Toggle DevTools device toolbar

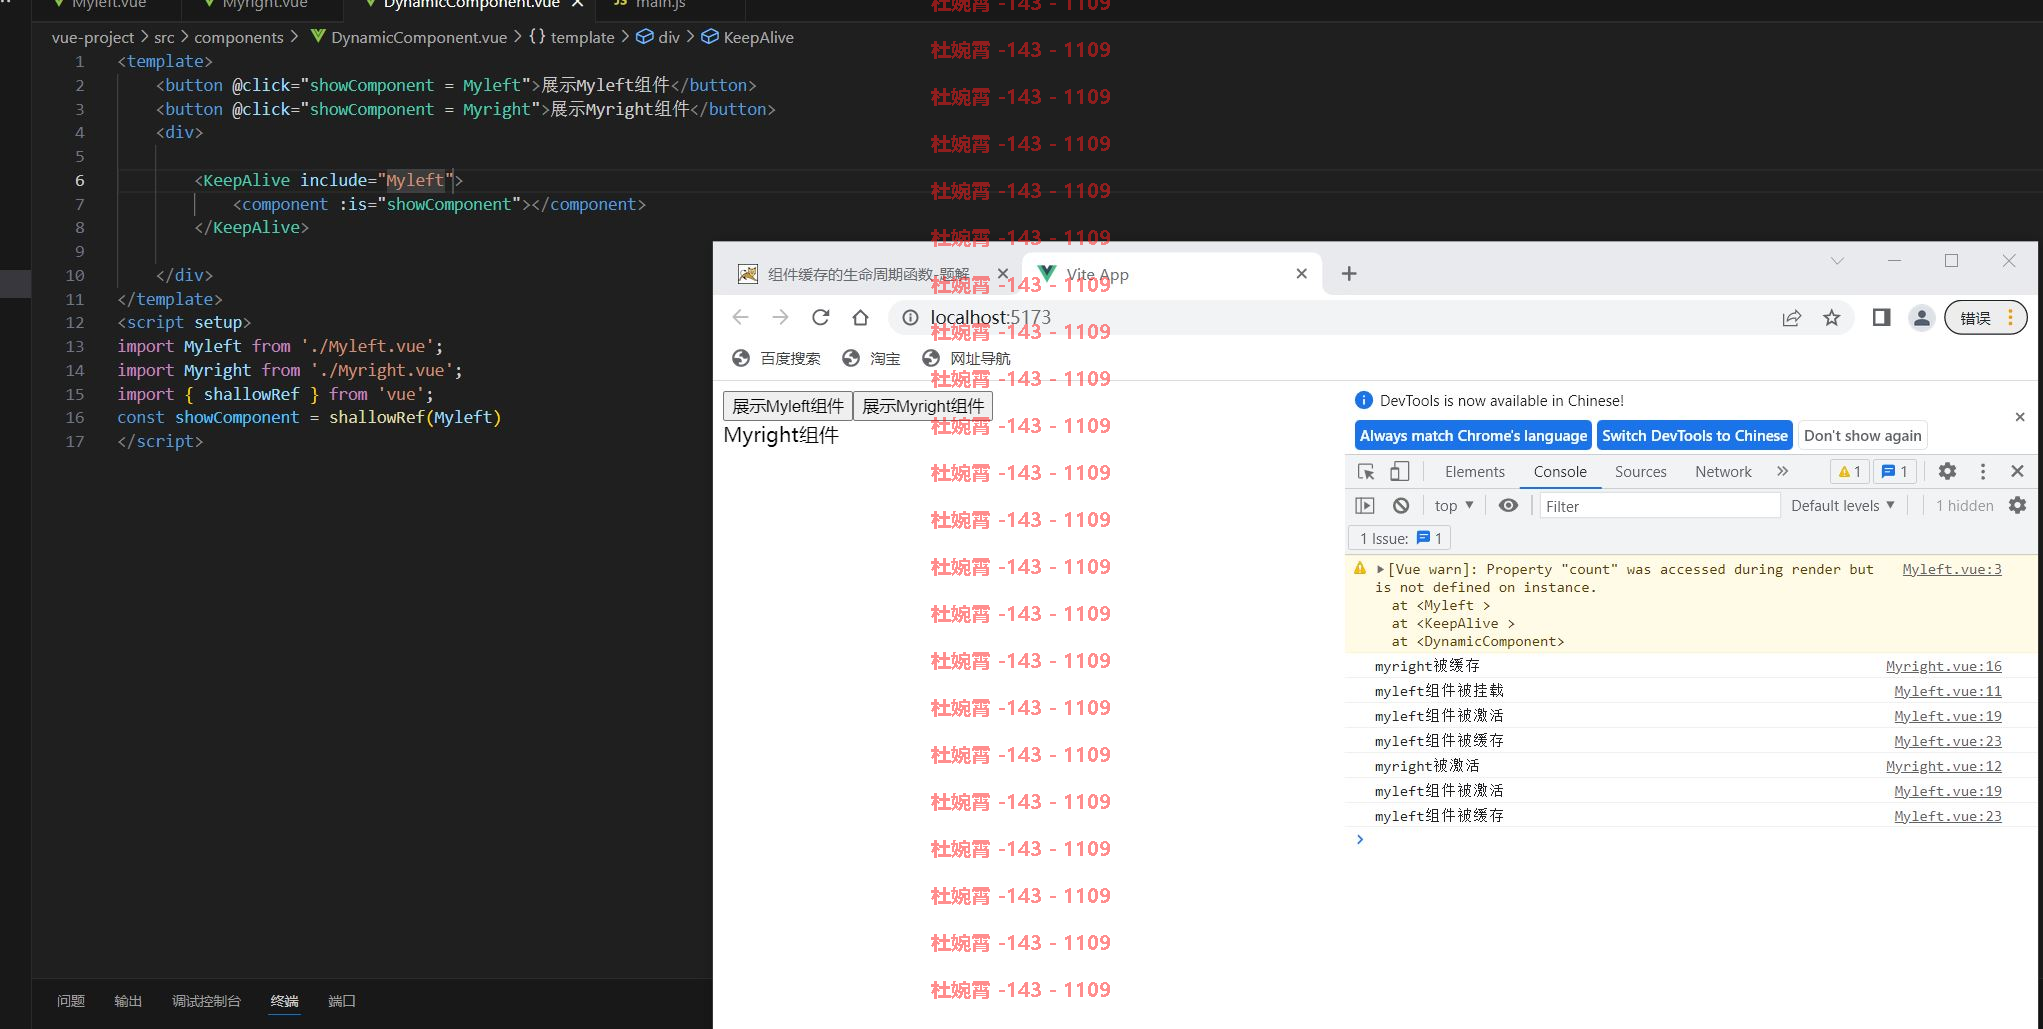point(1400,471)
